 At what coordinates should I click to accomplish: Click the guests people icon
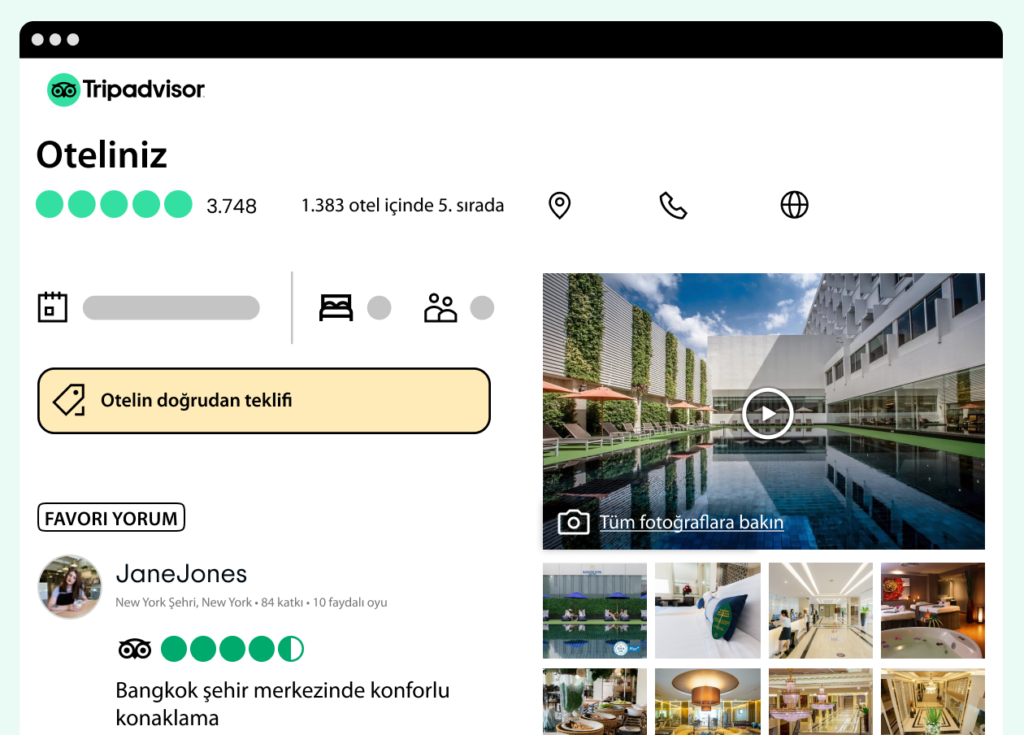441,308
